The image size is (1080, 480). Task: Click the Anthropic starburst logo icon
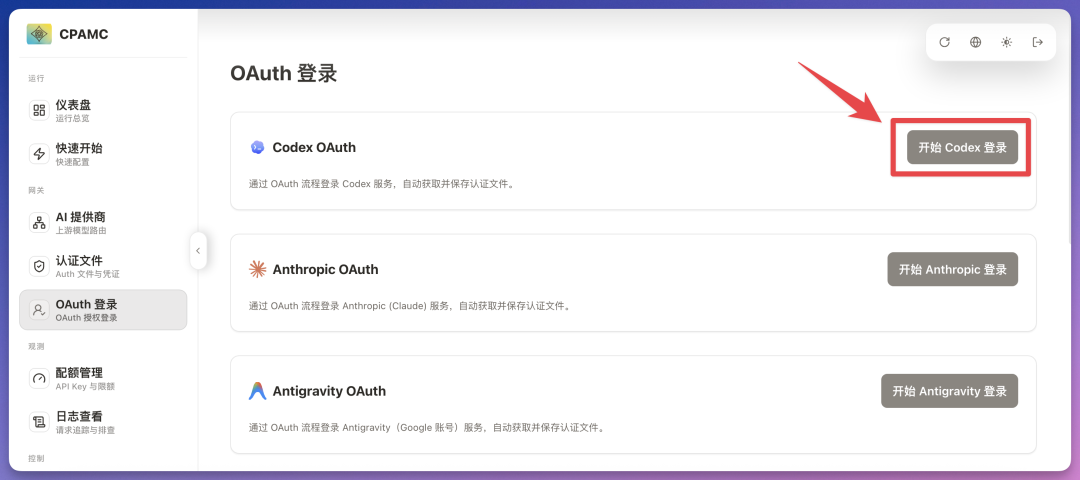click(x=257, y=269)
